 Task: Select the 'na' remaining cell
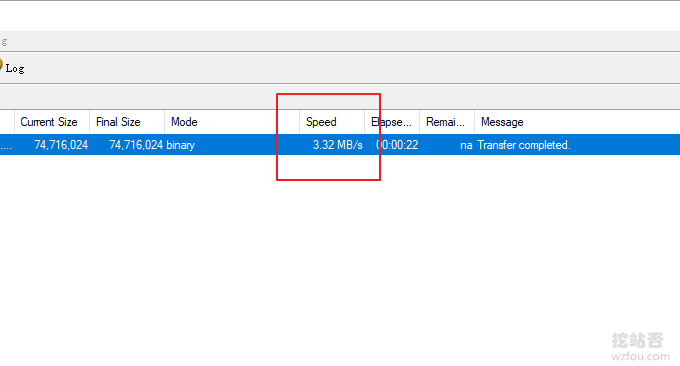coord(466,145)
